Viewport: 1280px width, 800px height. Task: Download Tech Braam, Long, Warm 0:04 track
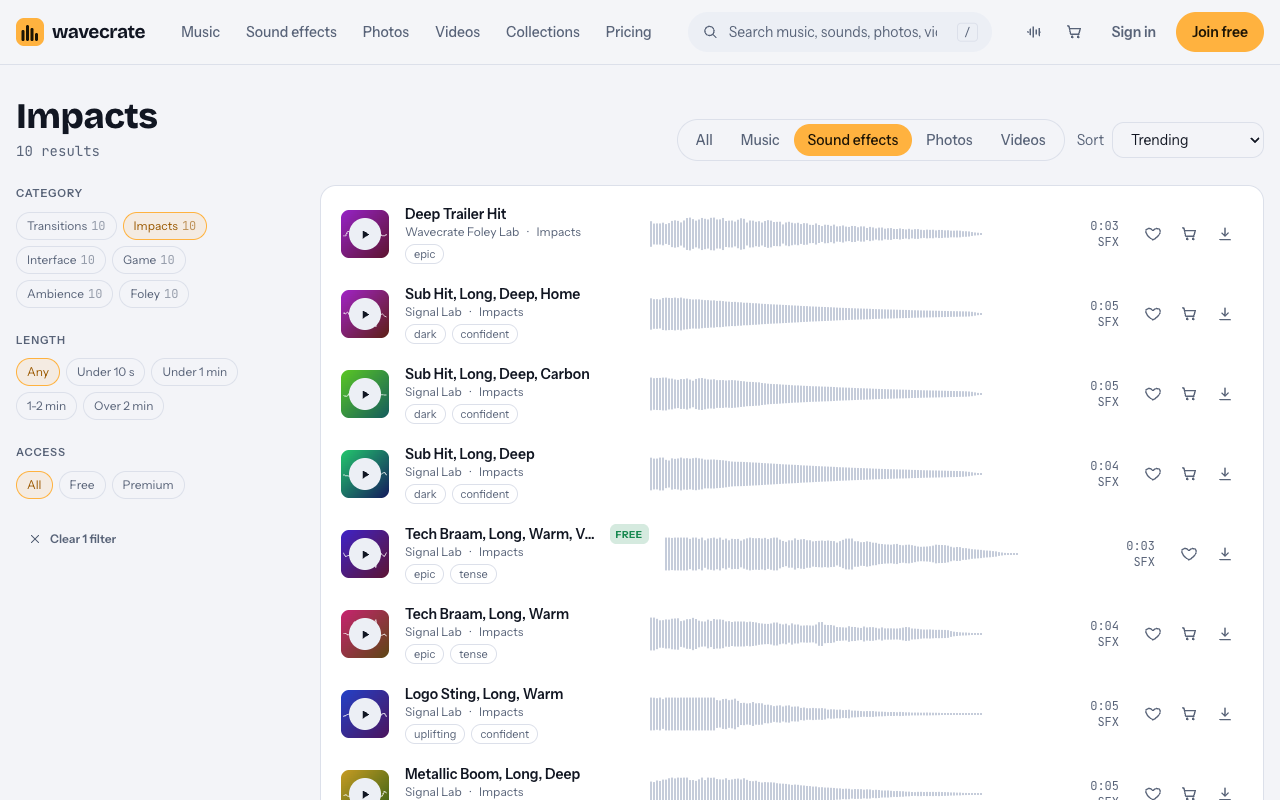pos(1225,634)
